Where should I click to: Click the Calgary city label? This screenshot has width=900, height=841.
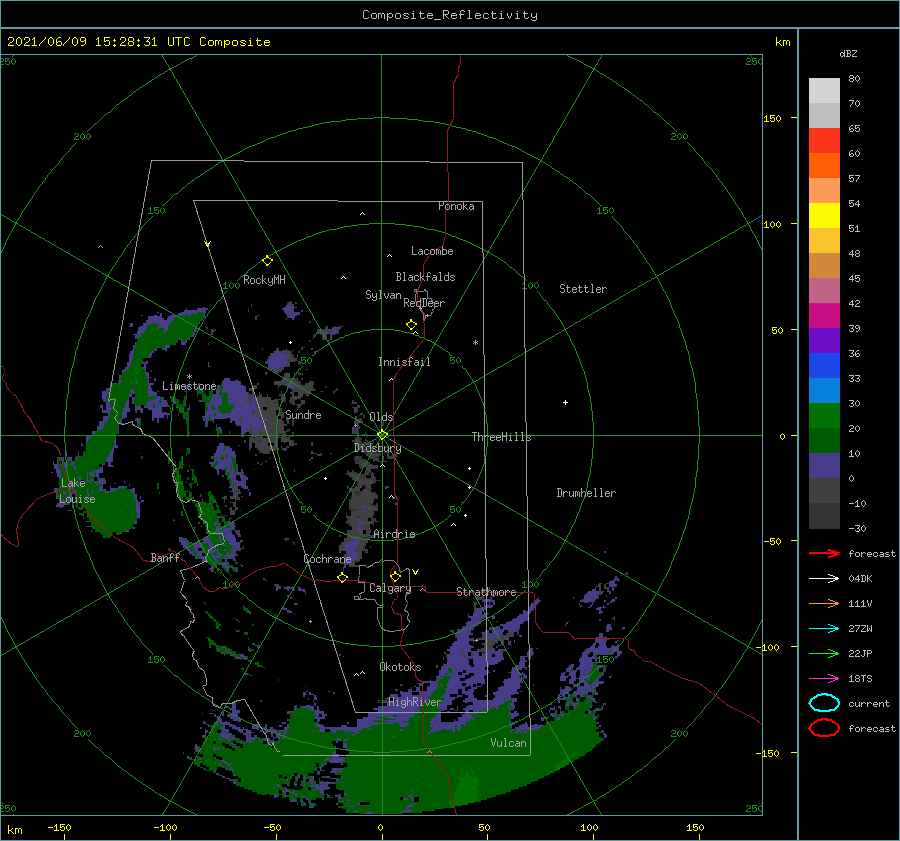(x=390, y=588)
